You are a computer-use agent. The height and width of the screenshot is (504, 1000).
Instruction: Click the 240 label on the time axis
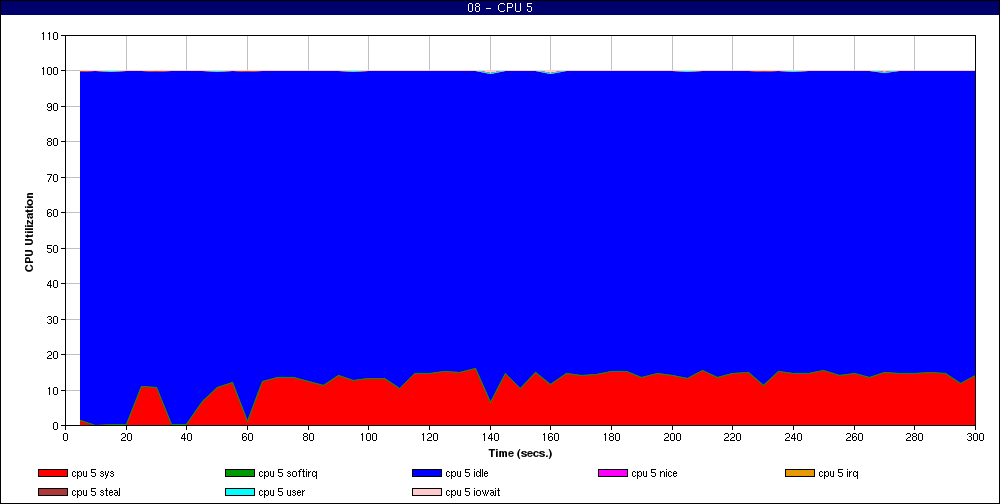tap(793, 437)
